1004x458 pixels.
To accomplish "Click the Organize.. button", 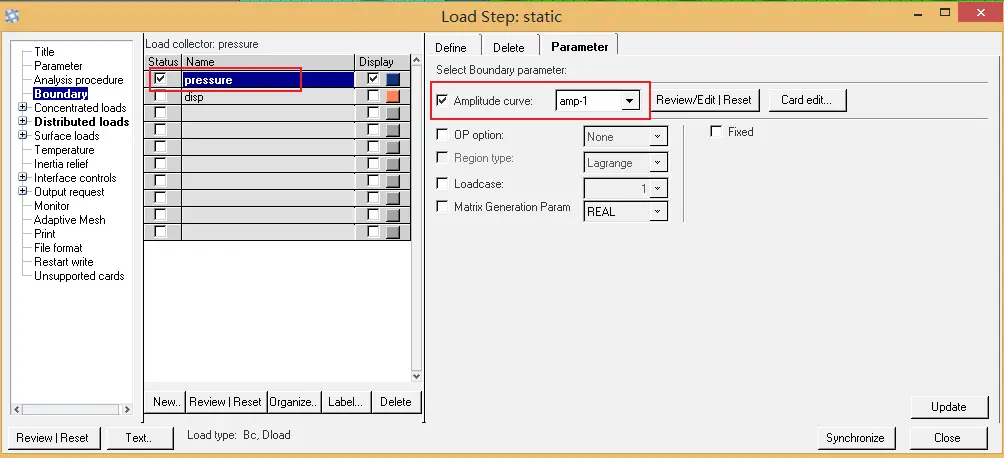I will coord(293,402).
